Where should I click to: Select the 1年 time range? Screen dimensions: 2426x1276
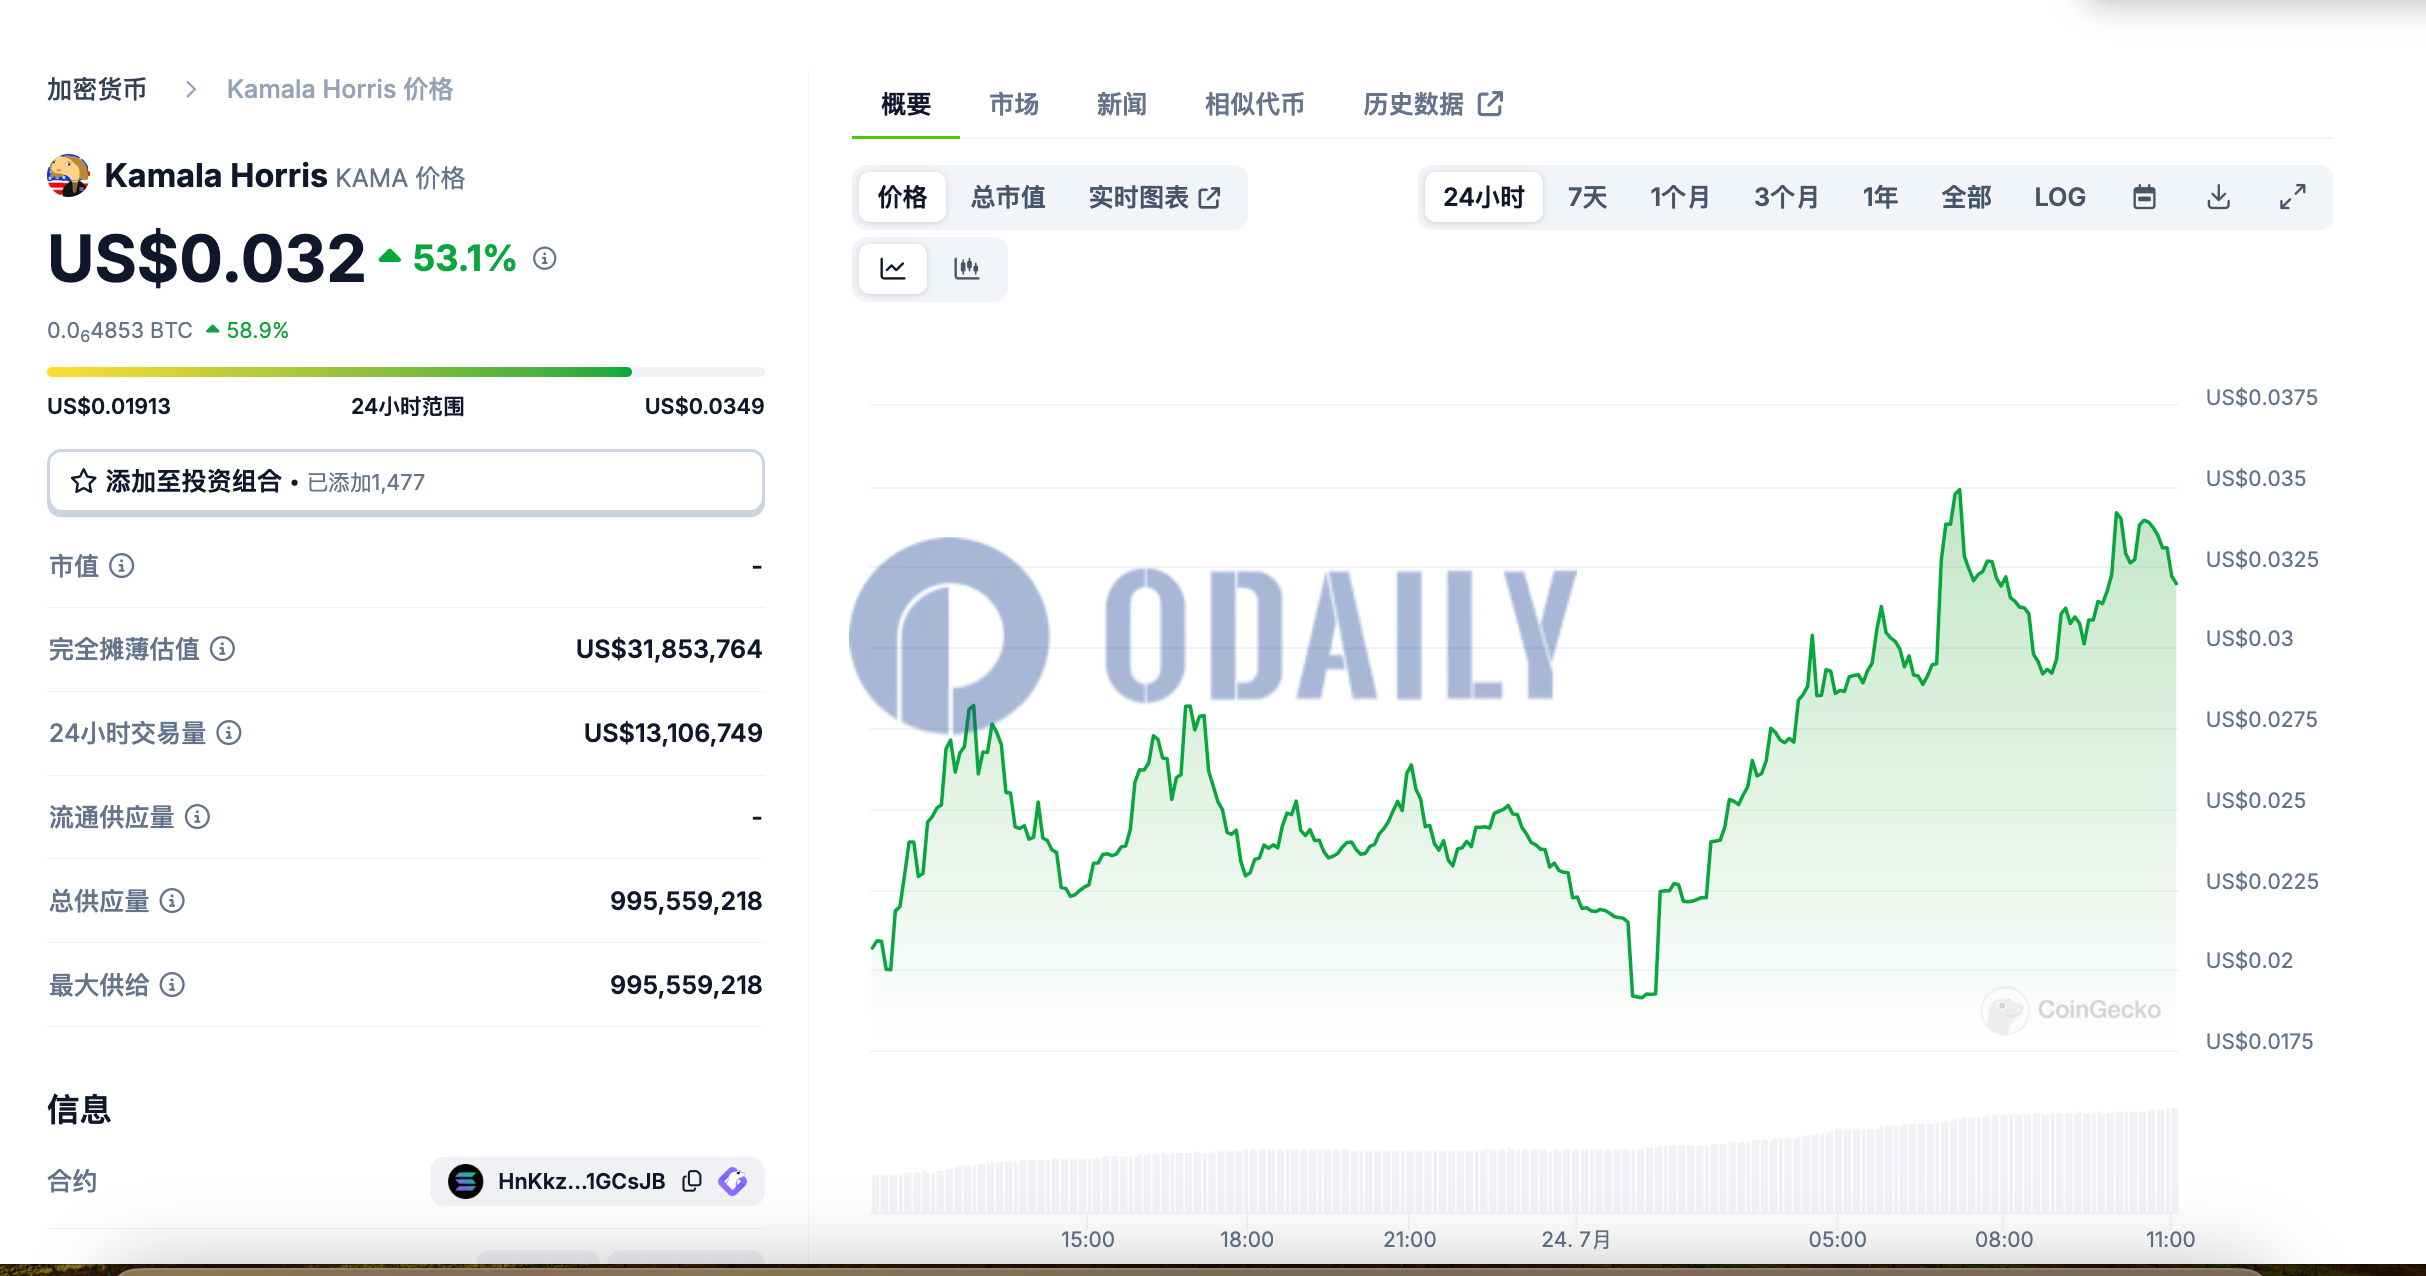(1880, 197)
